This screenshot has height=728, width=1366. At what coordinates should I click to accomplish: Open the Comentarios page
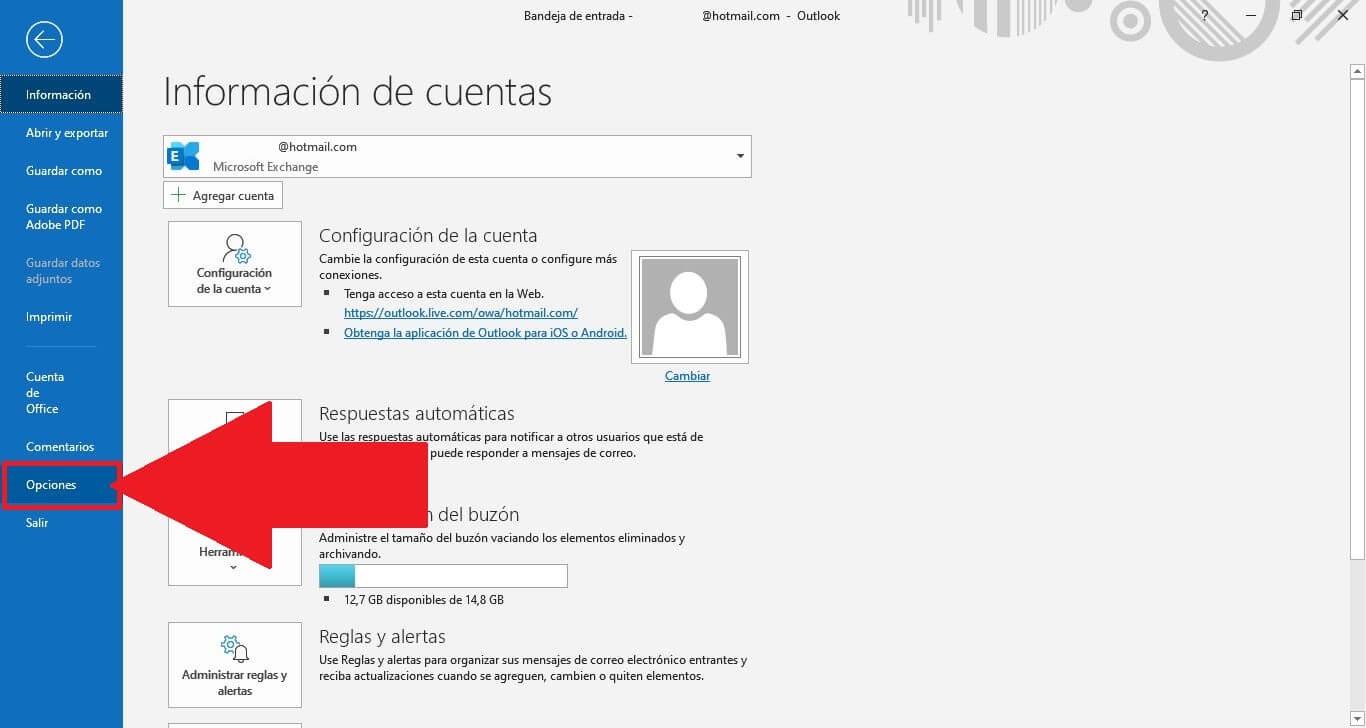click(x=61, y=447)
